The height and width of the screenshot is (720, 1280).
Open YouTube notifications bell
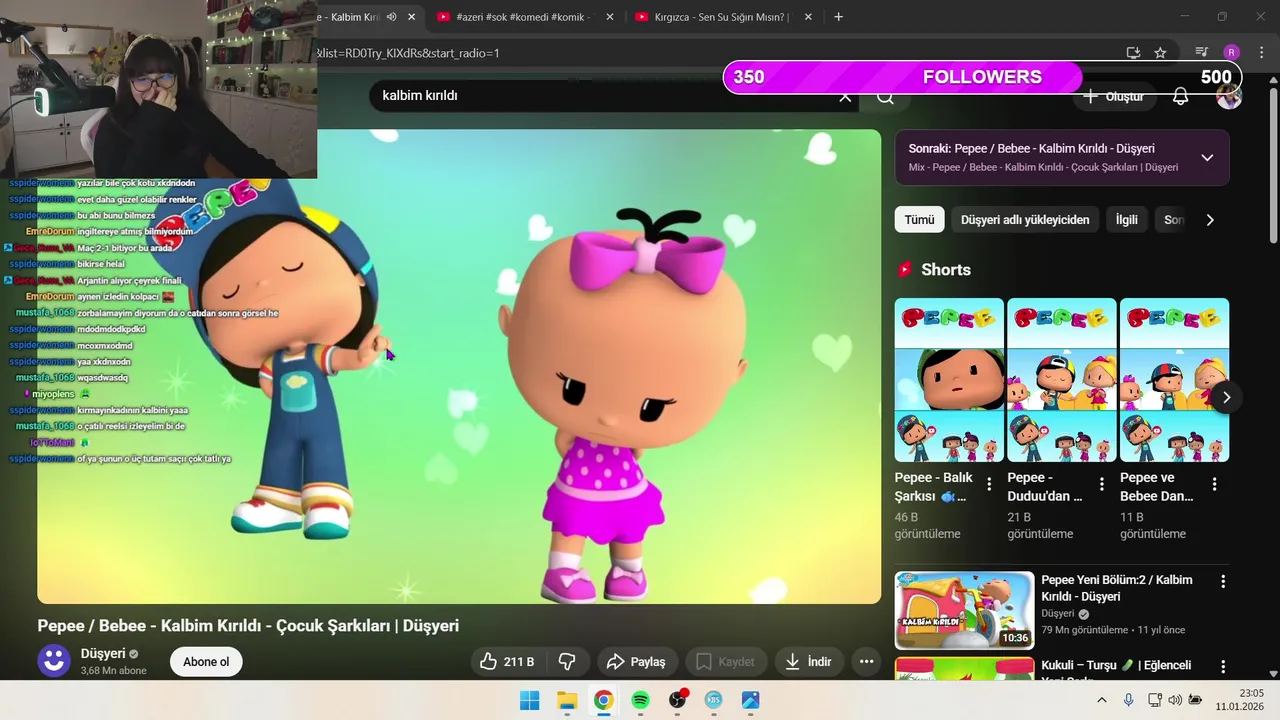coord(1180,97)
